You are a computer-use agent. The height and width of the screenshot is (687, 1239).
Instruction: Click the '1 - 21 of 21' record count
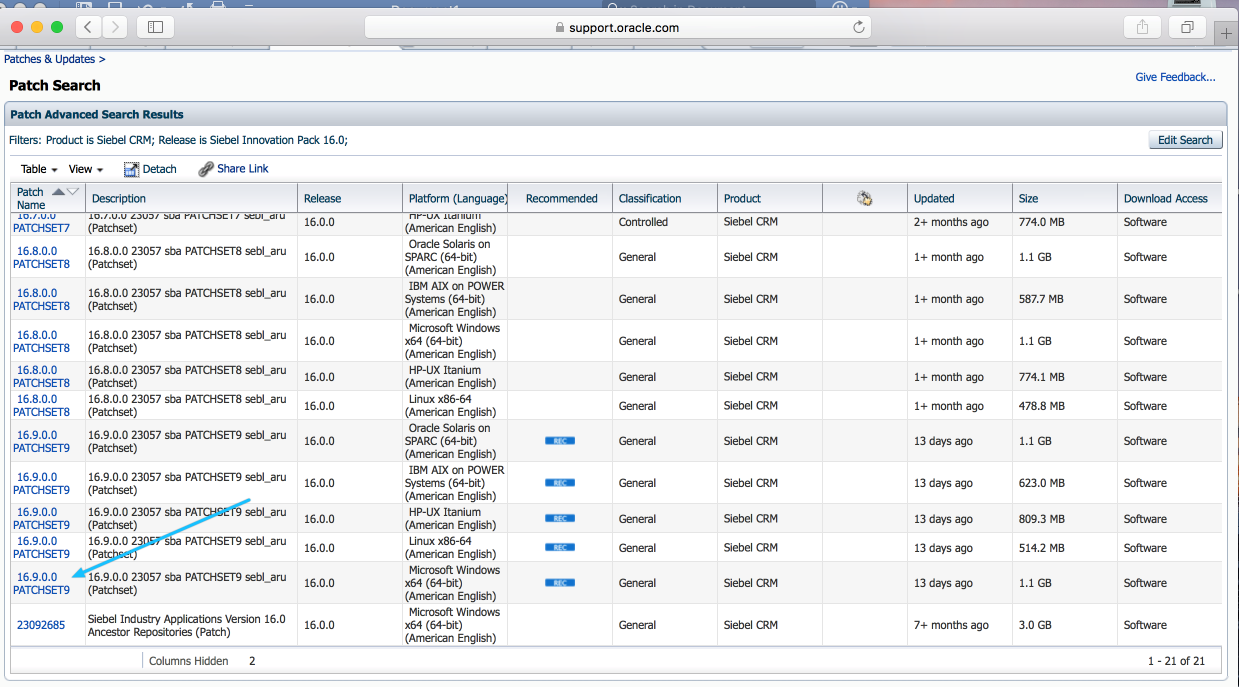pos(1177,661)
